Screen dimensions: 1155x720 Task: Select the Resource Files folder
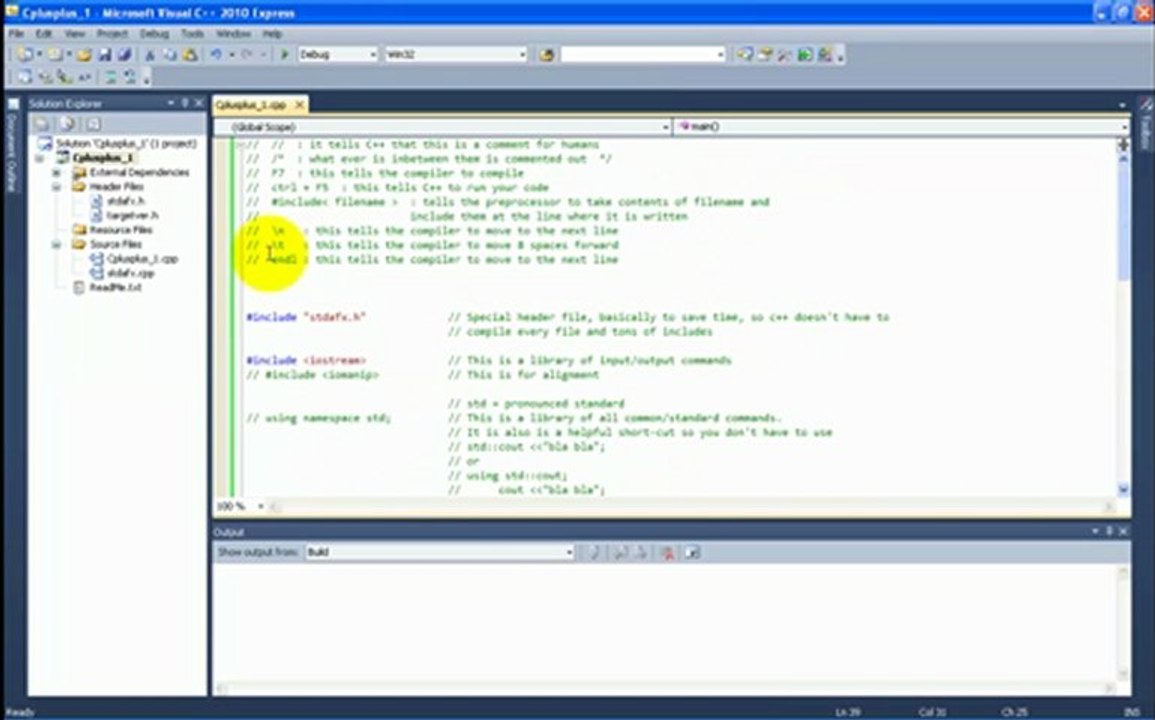pos(121,230)
